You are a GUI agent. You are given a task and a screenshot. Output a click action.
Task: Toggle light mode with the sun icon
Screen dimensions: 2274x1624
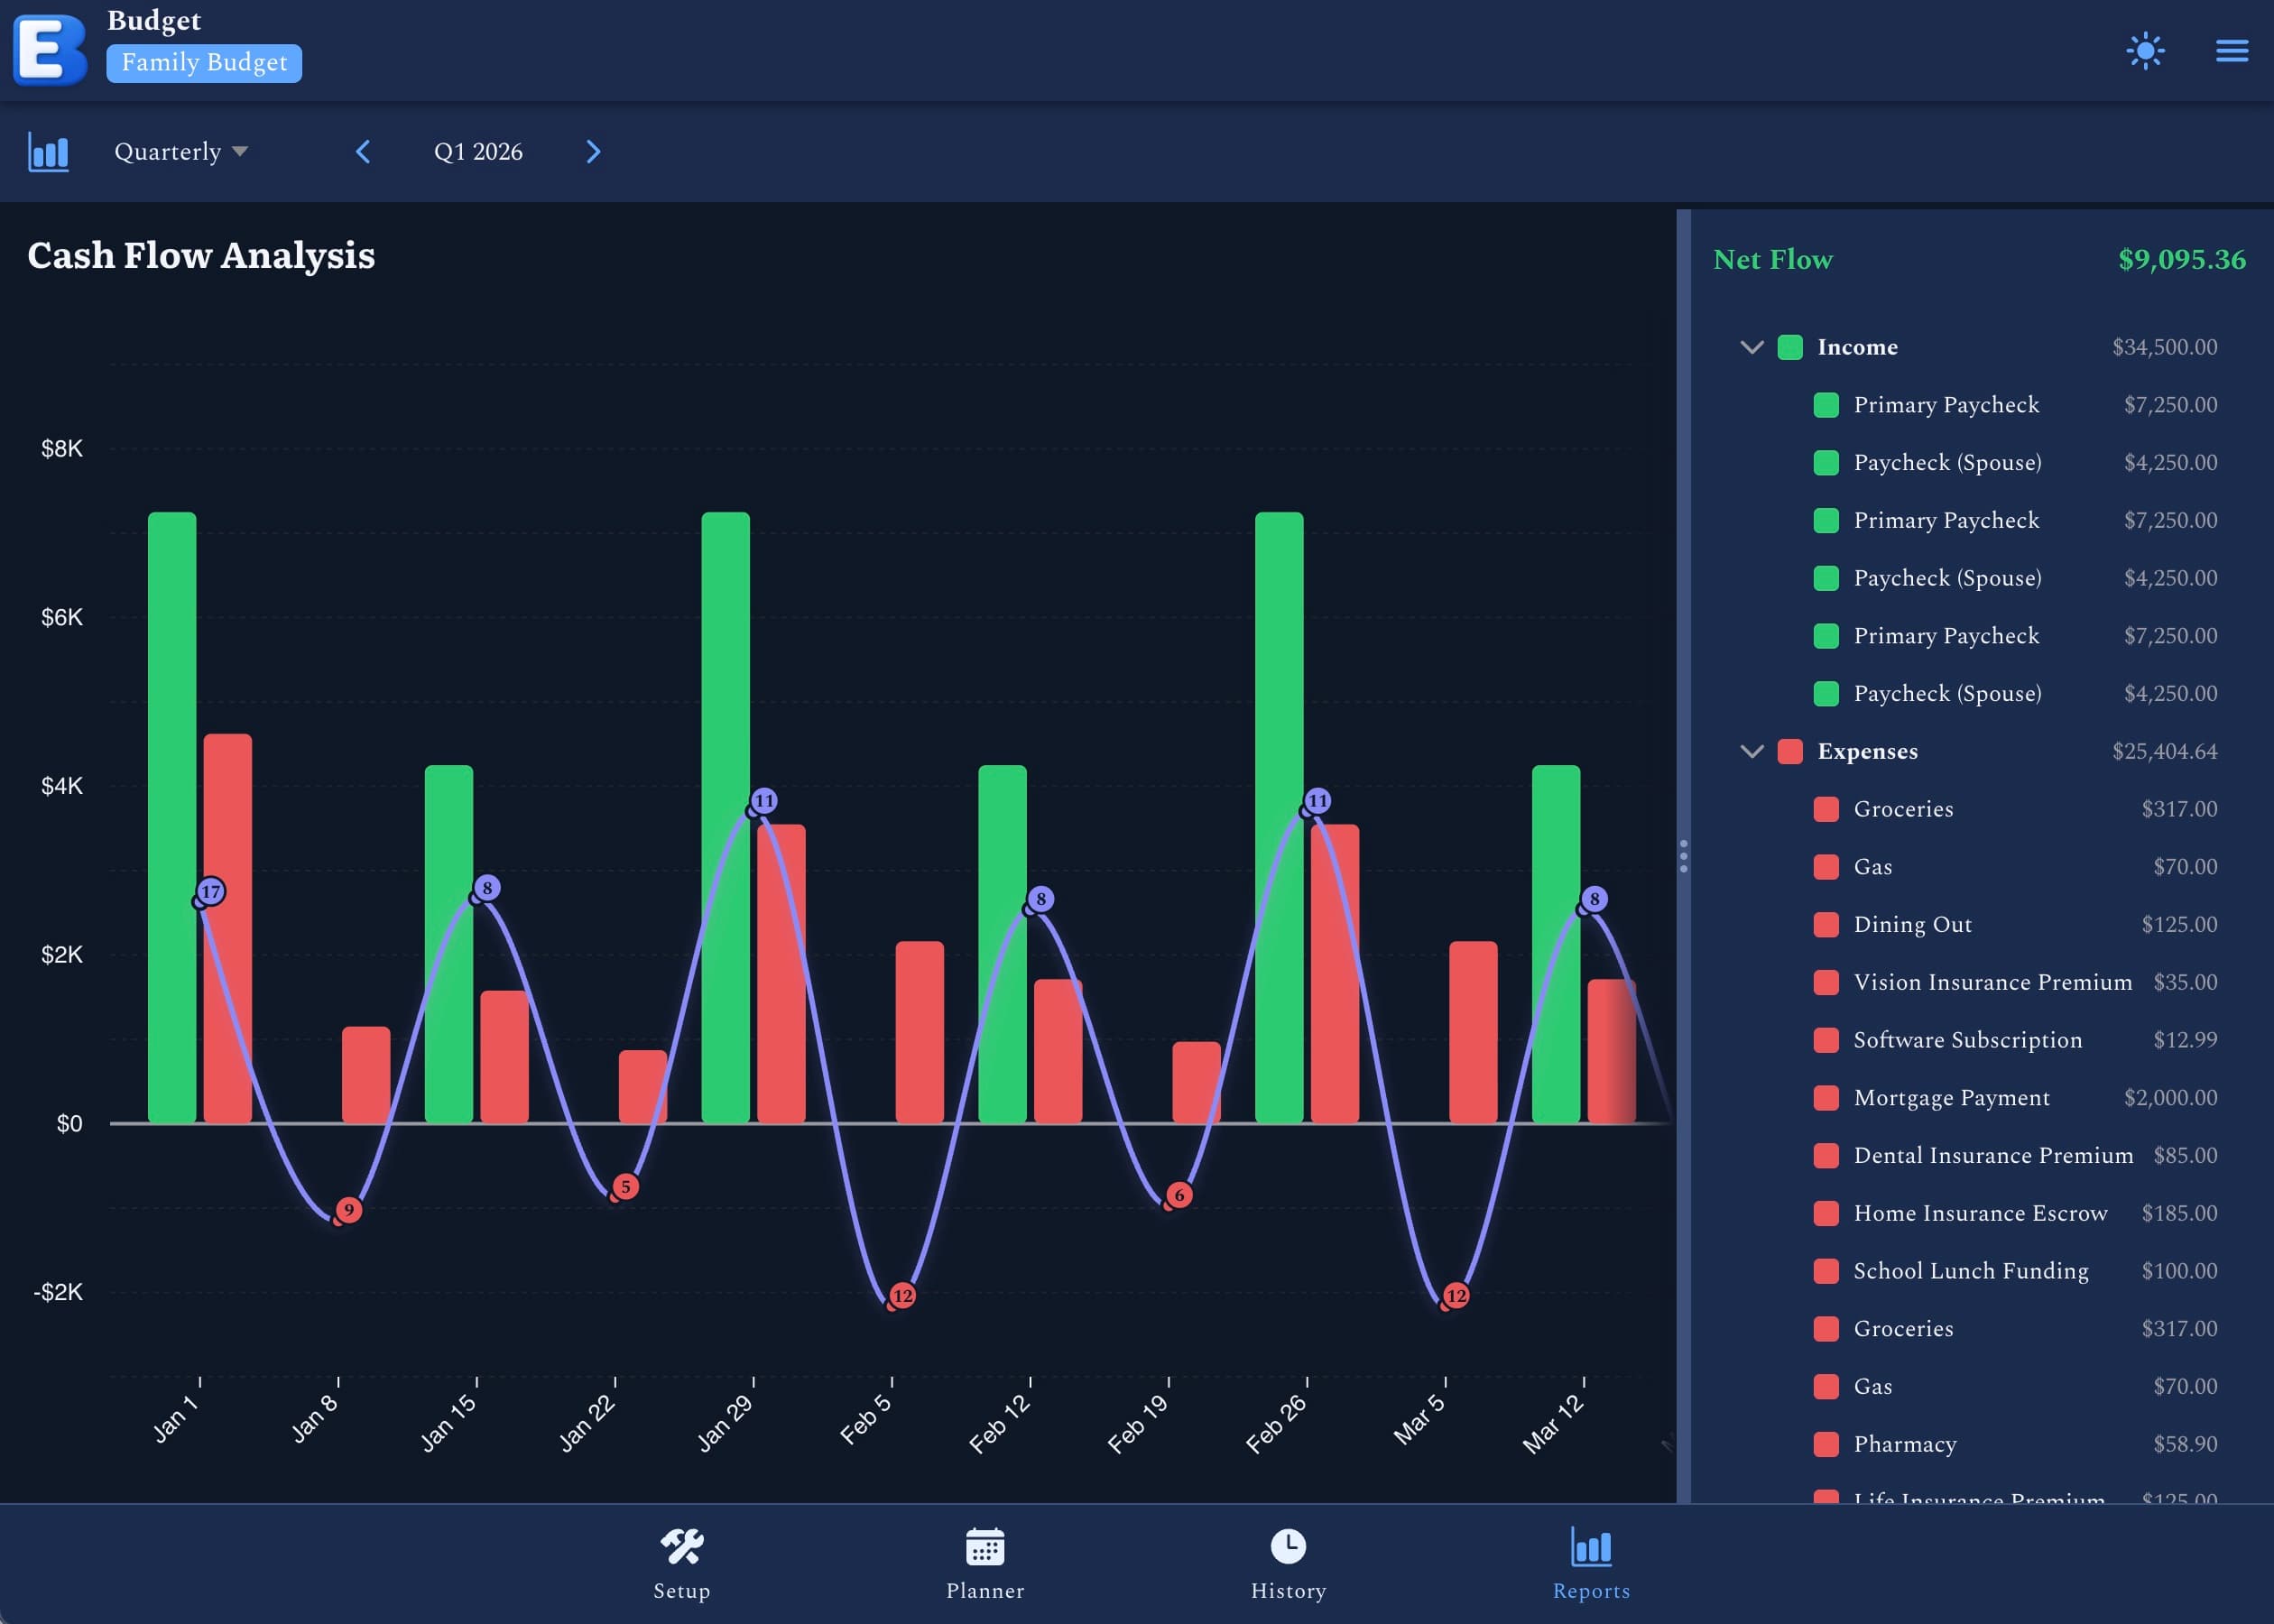(x=2144, y=50)
